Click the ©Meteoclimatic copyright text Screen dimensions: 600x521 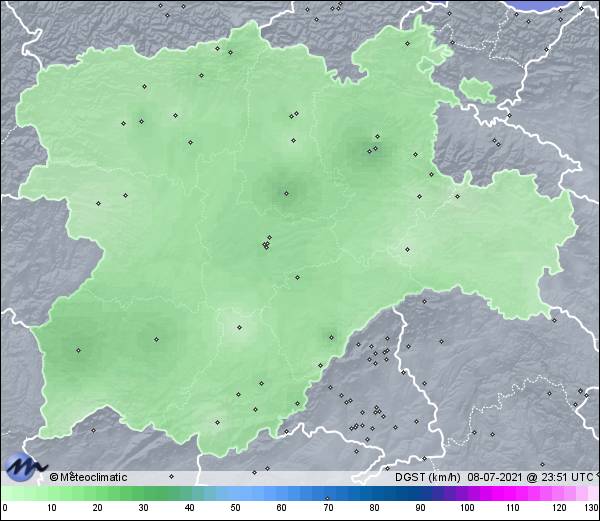point(88,477)
